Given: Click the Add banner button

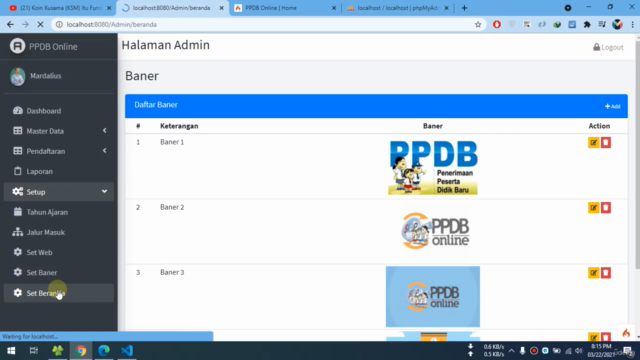Looking at the screenshot, I should (613, 106).
